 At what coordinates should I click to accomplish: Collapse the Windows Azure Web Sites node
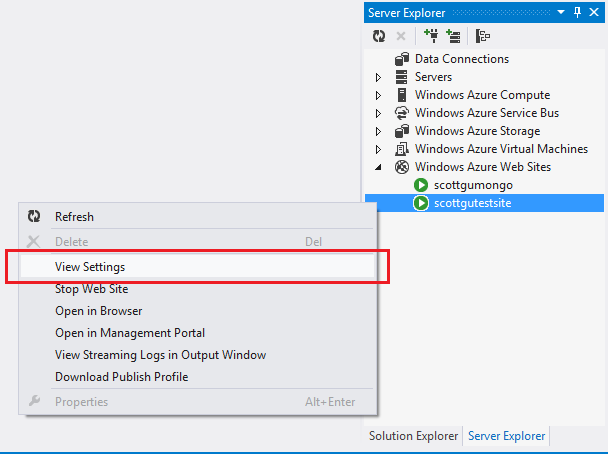[x=378, y=167]
